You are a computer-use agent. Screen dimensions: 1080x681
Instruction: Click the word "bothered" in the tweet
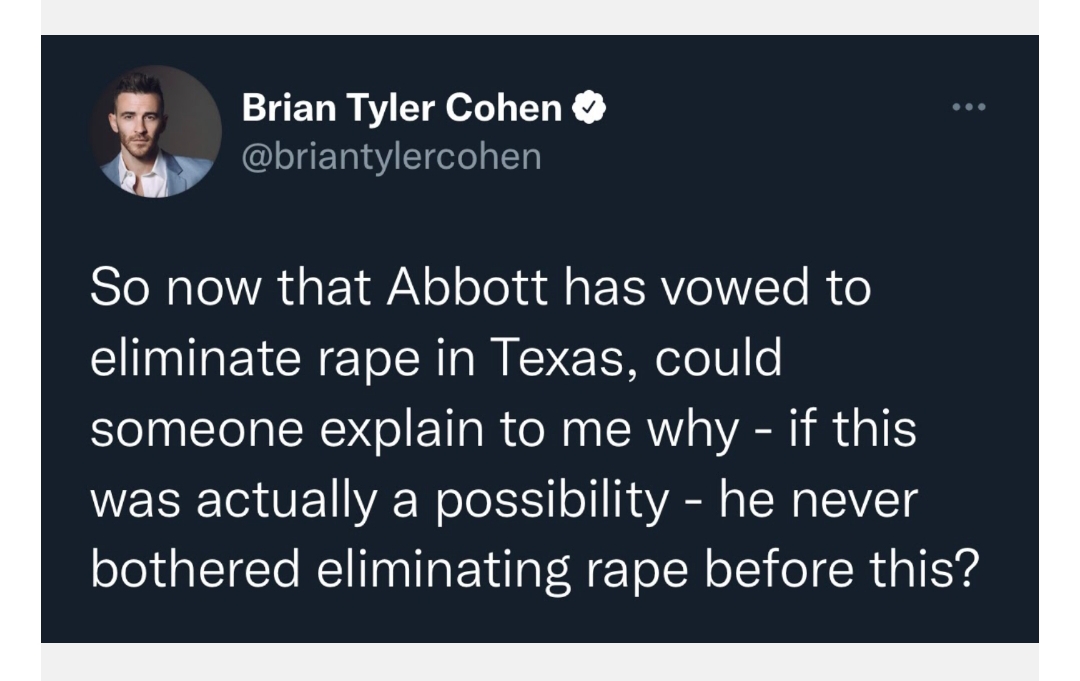pyautogui.click(x=194, y=571)
